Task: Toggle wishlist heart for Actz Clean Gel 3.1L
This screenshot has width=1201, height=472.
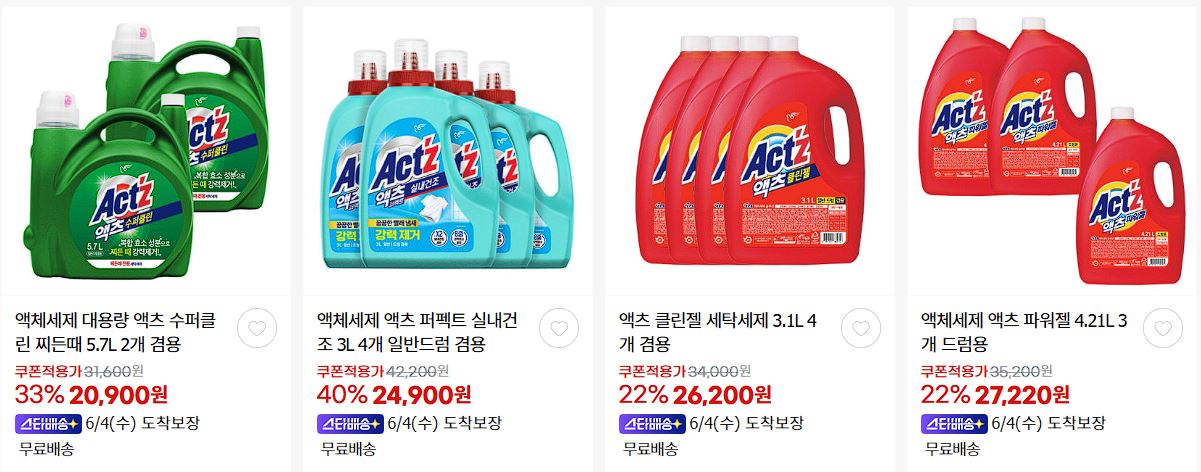Action: pyautogui.click(x=860, y=328)
